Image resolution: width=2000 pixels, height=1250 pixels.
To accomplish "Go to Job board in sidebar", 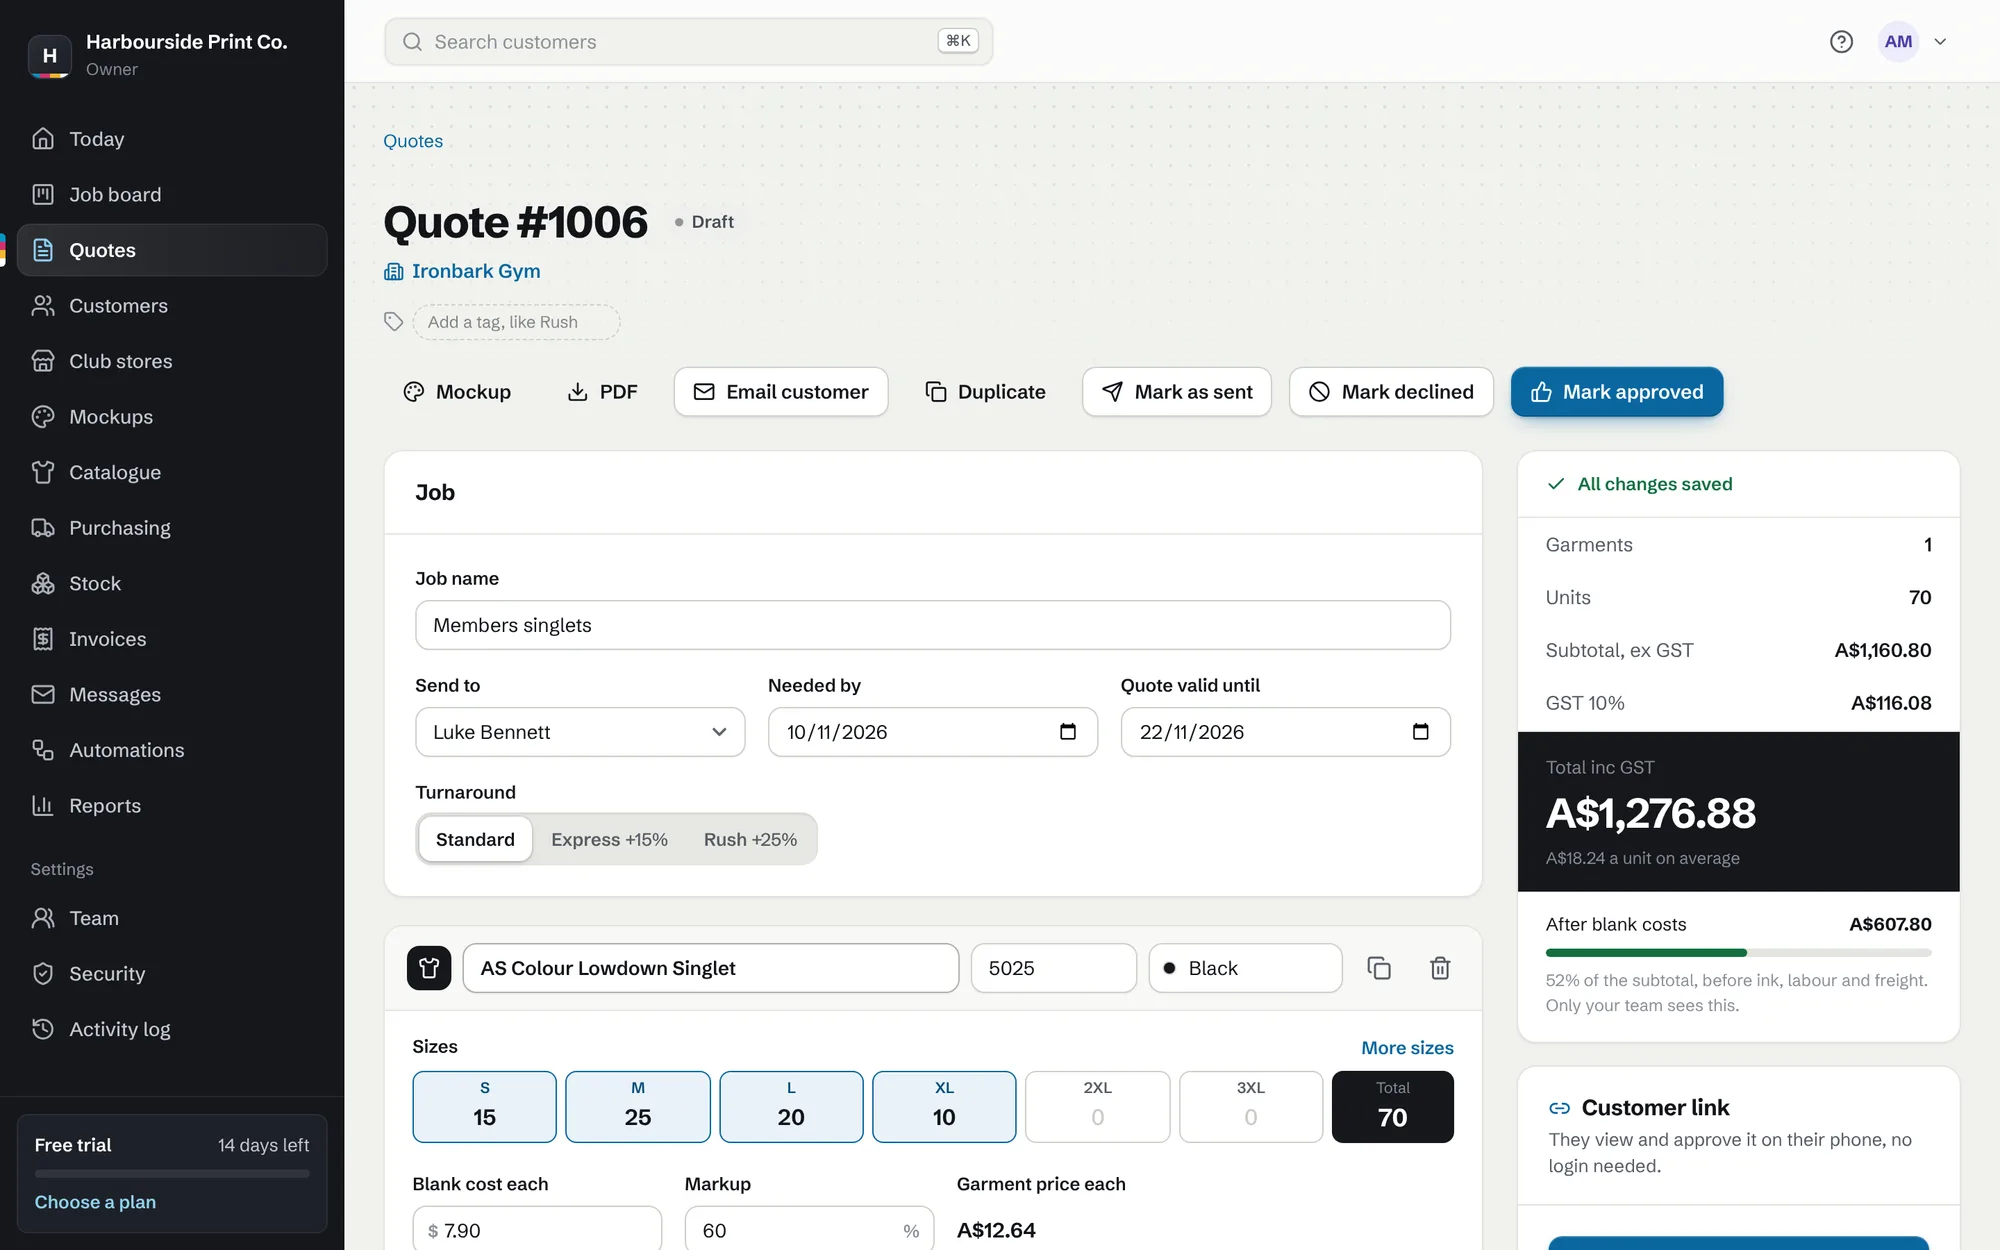I will (x=172, y=194).
